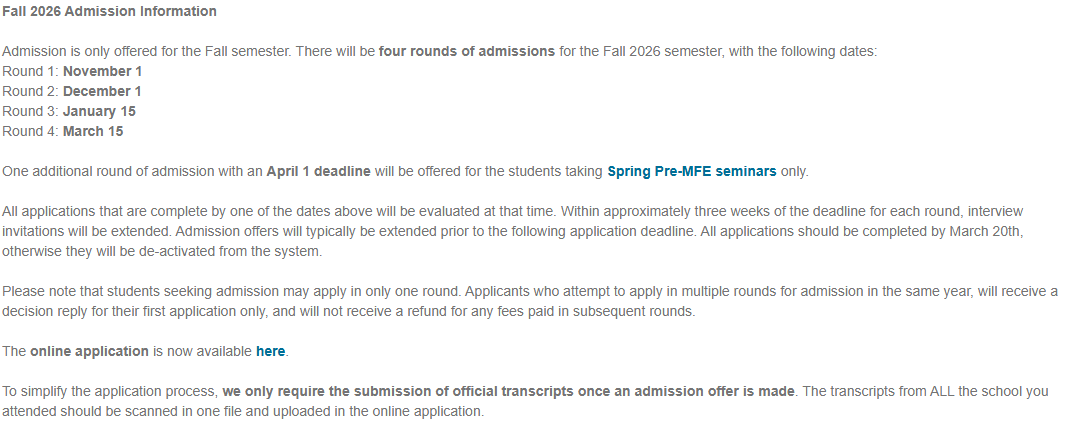Select the Round 2 December 1 date

click(102, 91)
